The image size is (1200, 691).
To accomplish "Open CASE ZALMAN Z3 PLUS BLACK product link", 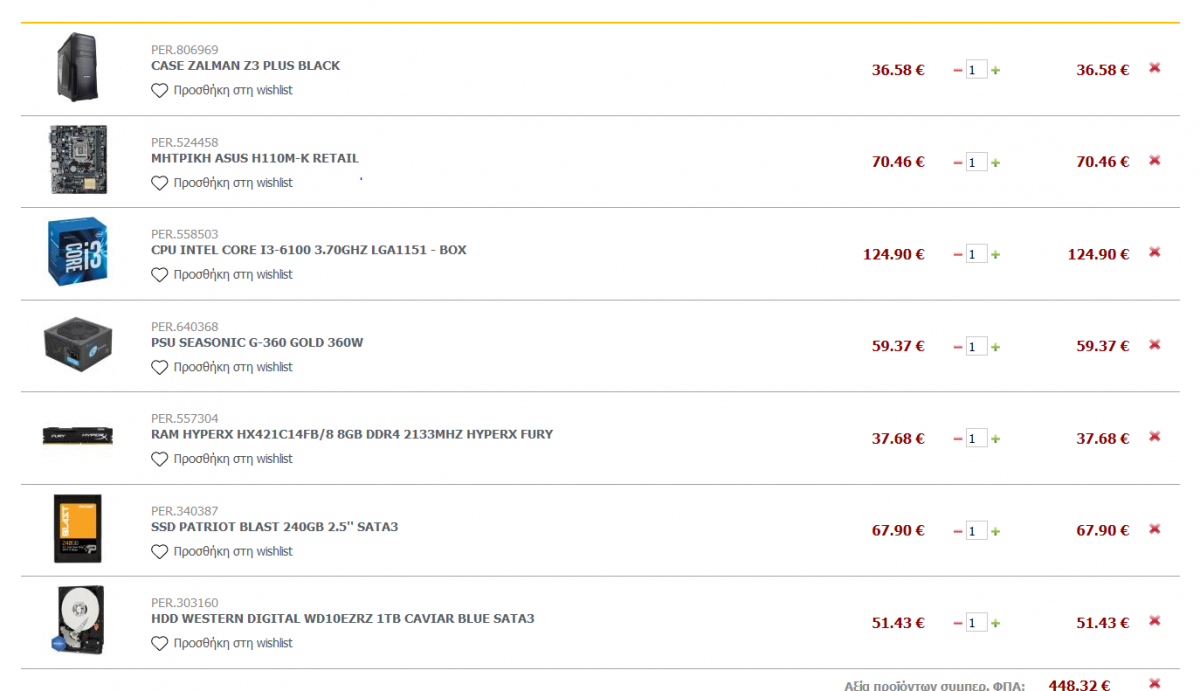I will 245,66.
